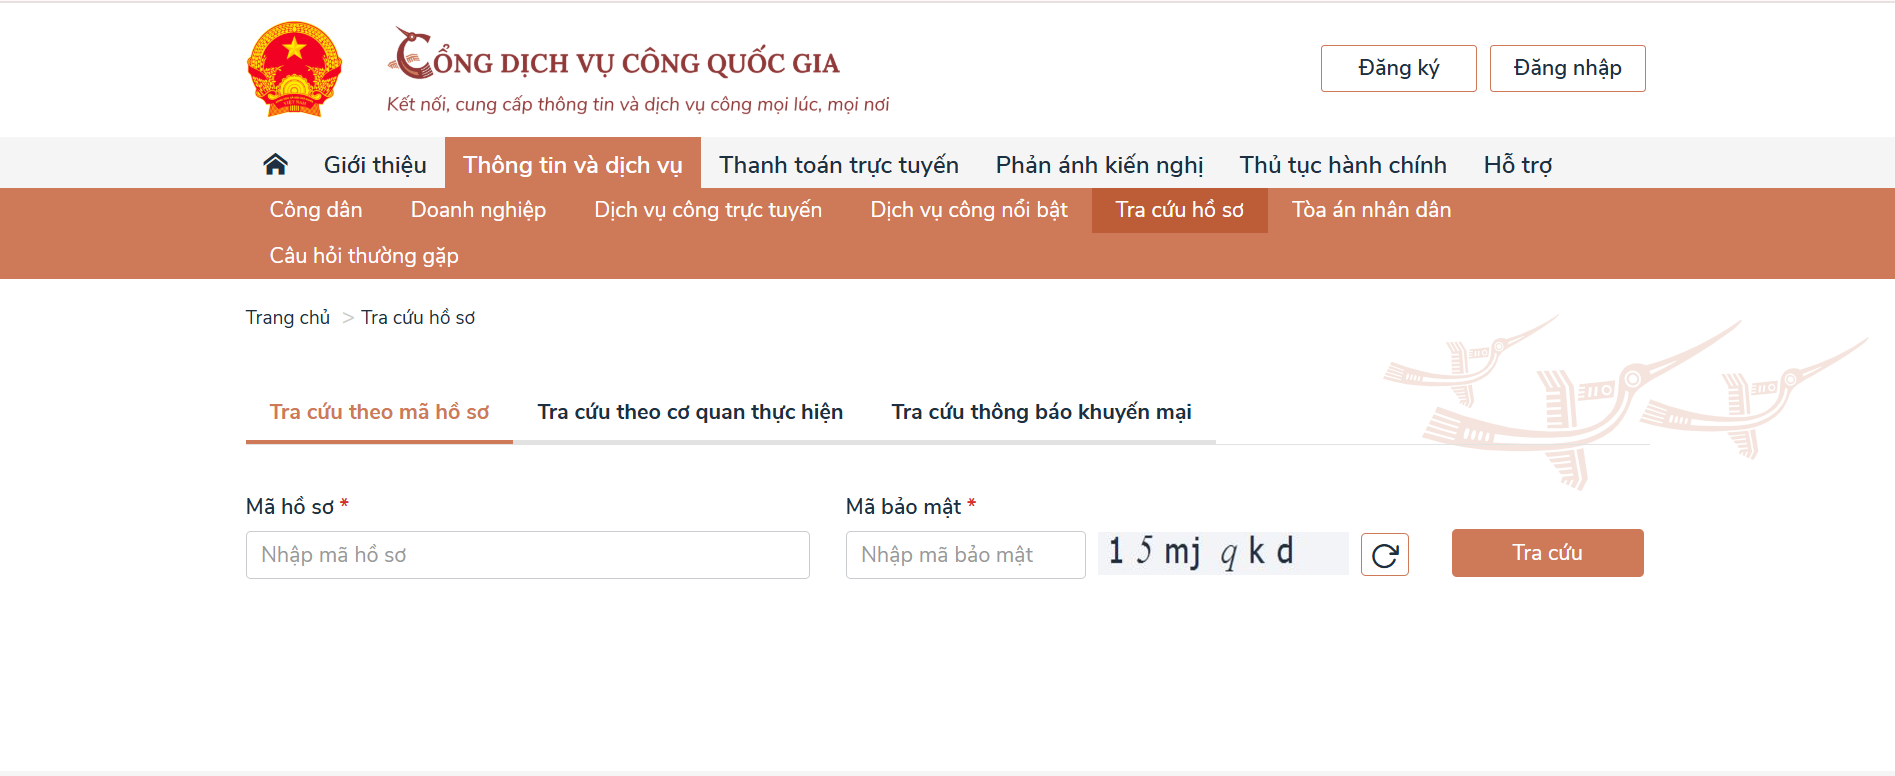Open Tòa án nhân dân submenu
Image resolution: width=1895 pixels, height=776 pixels.
tap(1371, 210)
